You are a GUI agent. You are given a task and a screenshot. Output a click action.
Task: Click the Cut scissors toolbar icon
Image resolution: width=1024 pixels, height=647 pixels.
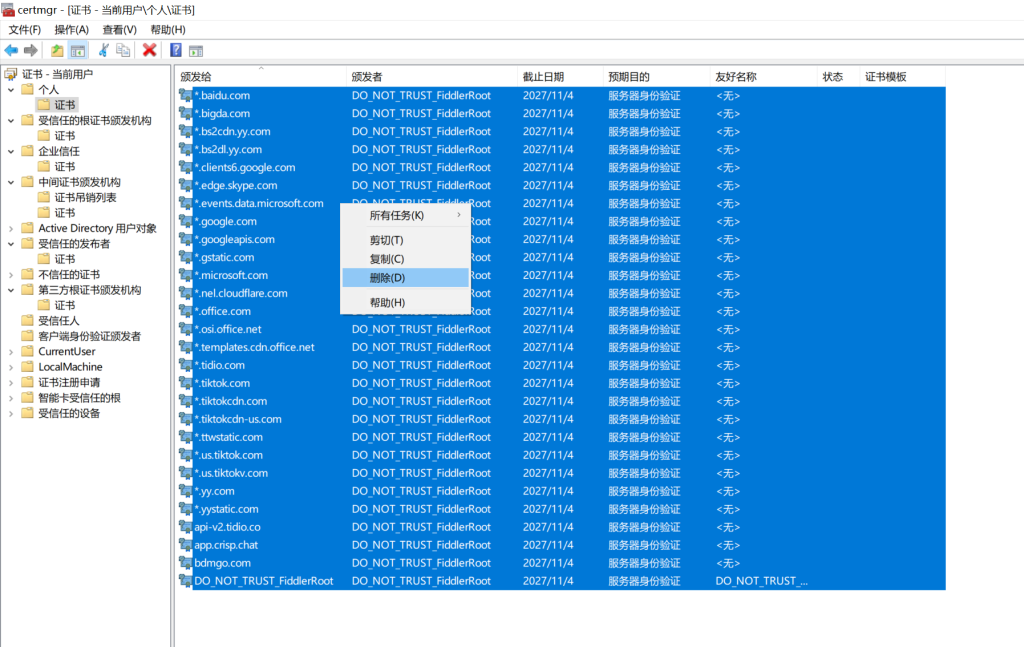coord(103,50)
